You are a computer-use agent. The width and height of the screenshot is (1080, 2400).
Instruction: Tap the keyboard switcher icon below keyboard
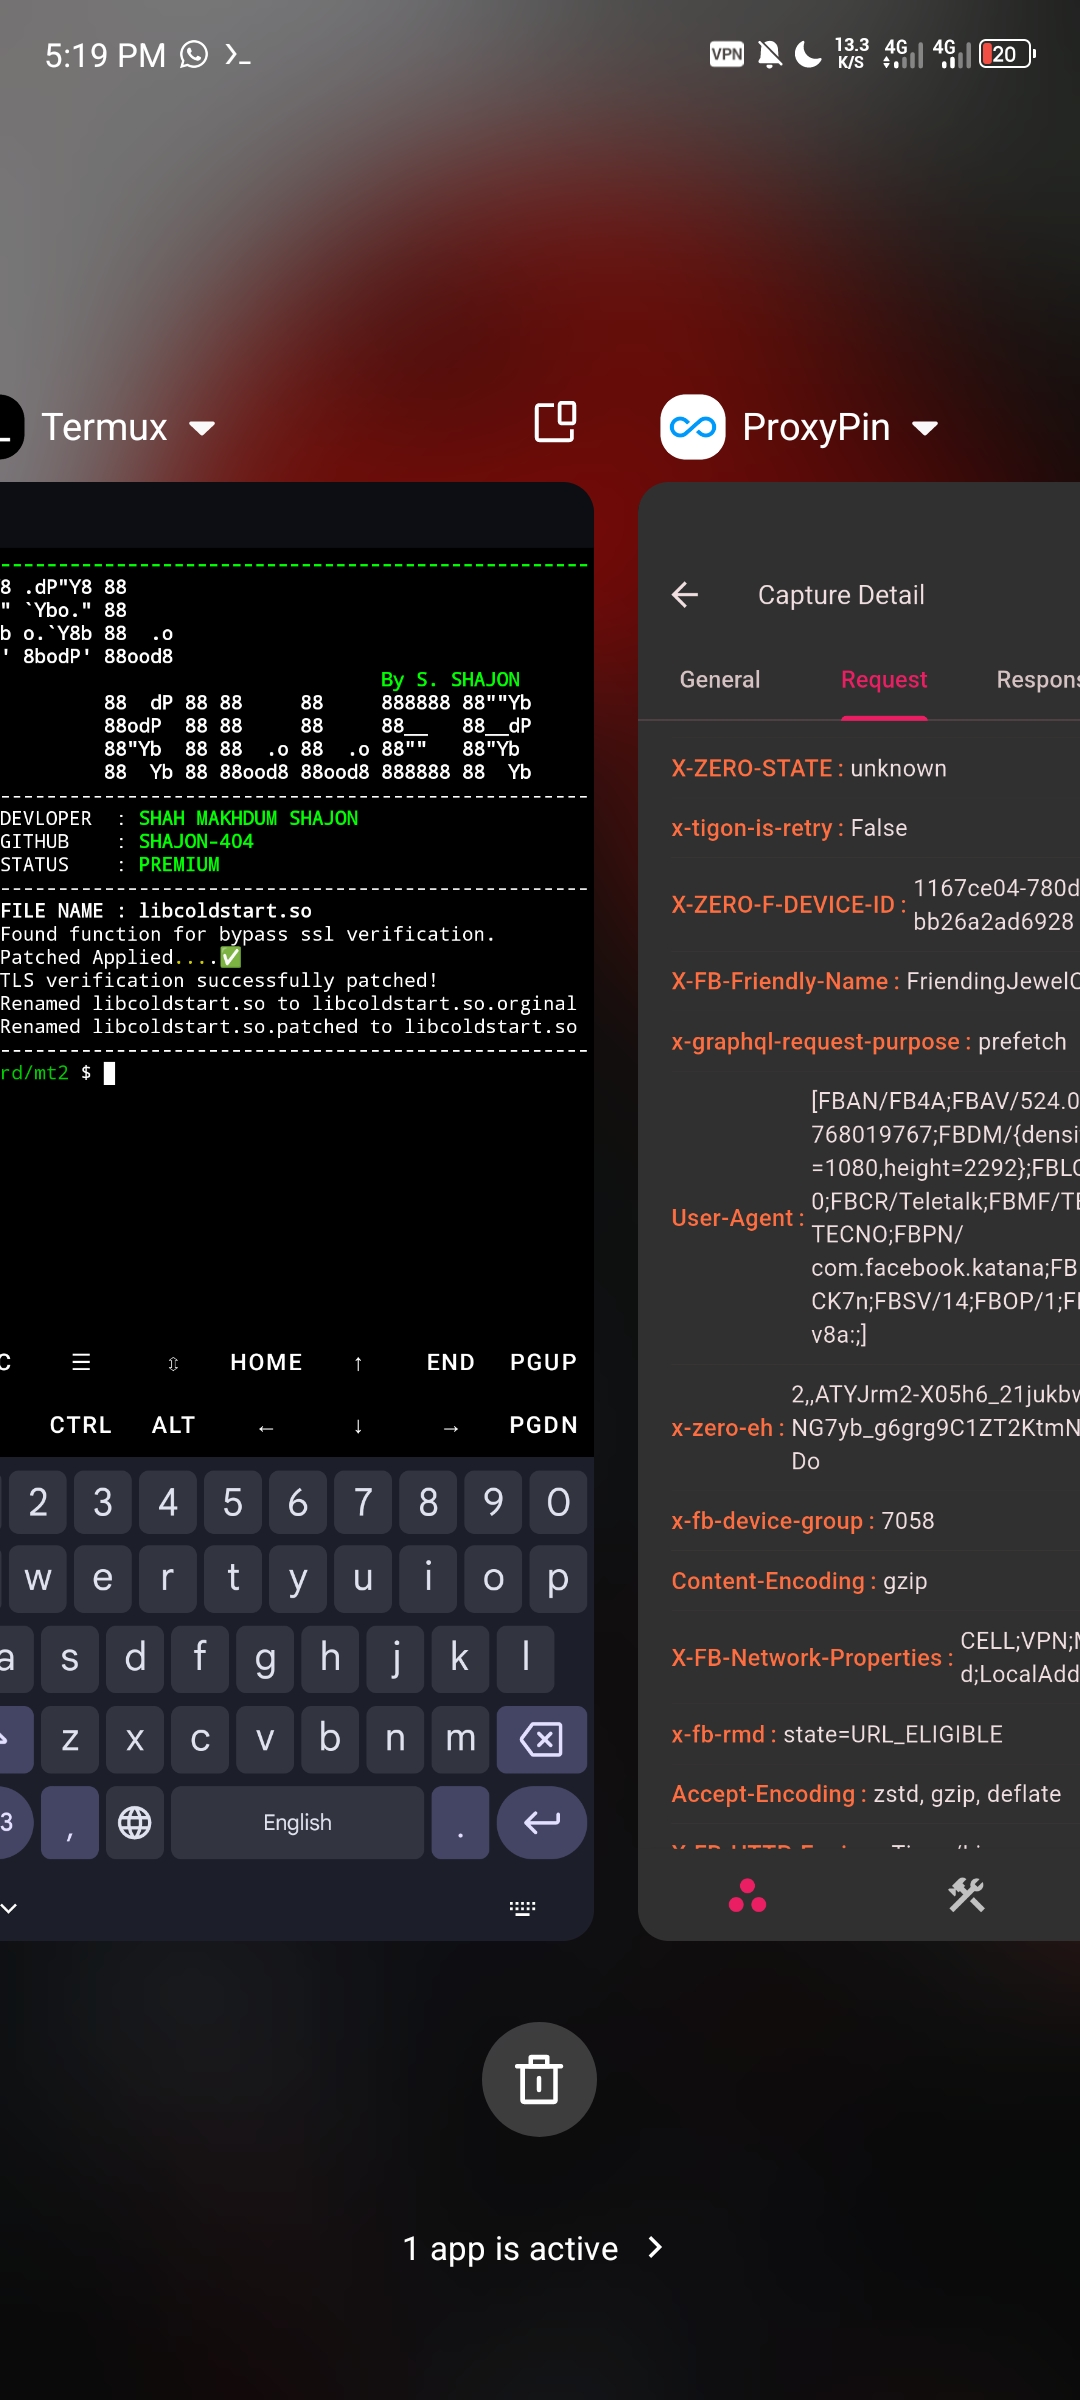(522, 1908)
